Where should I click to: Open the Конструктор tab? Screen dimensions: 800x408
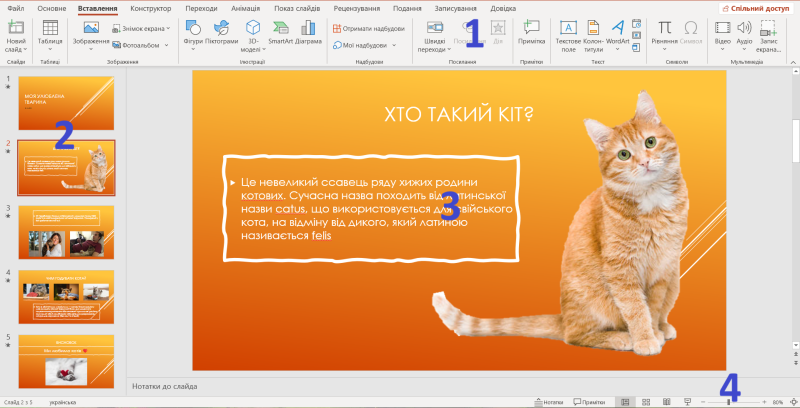[x=151, y=9]
